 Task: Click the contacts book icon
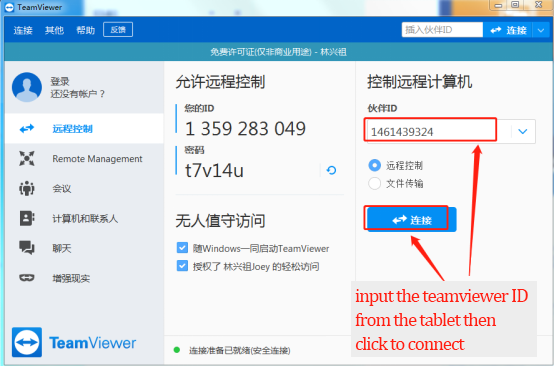pos(27,218)
